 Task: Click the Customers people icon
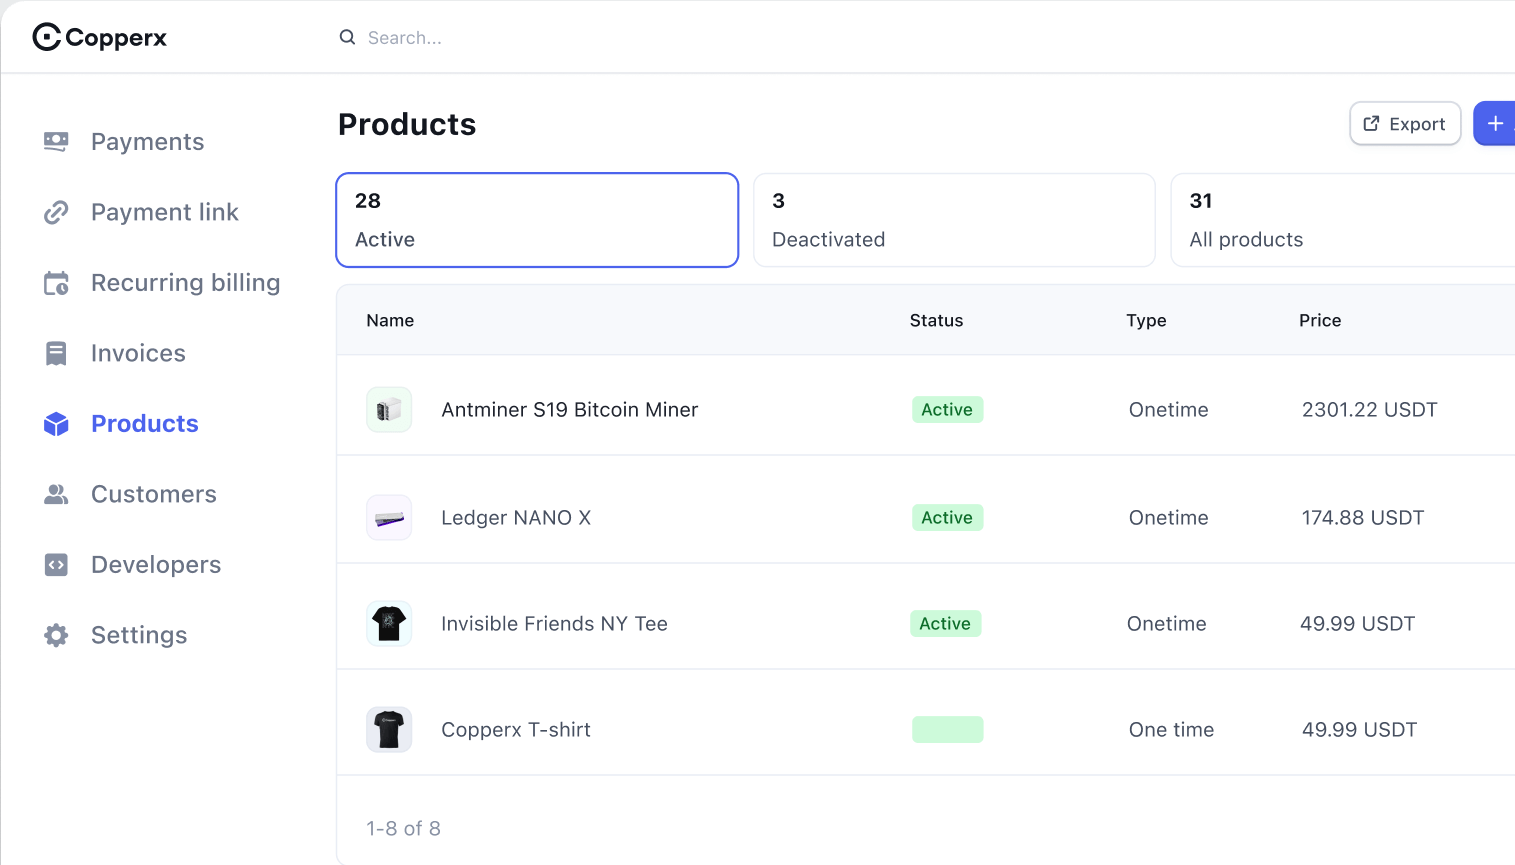[56, 494]
